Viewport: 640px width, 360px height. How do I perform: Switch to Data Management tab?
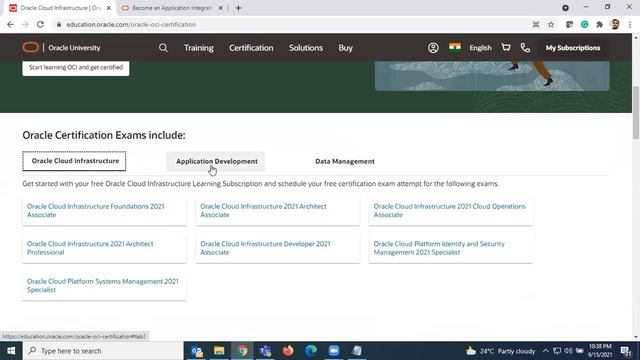pos(344,161)
